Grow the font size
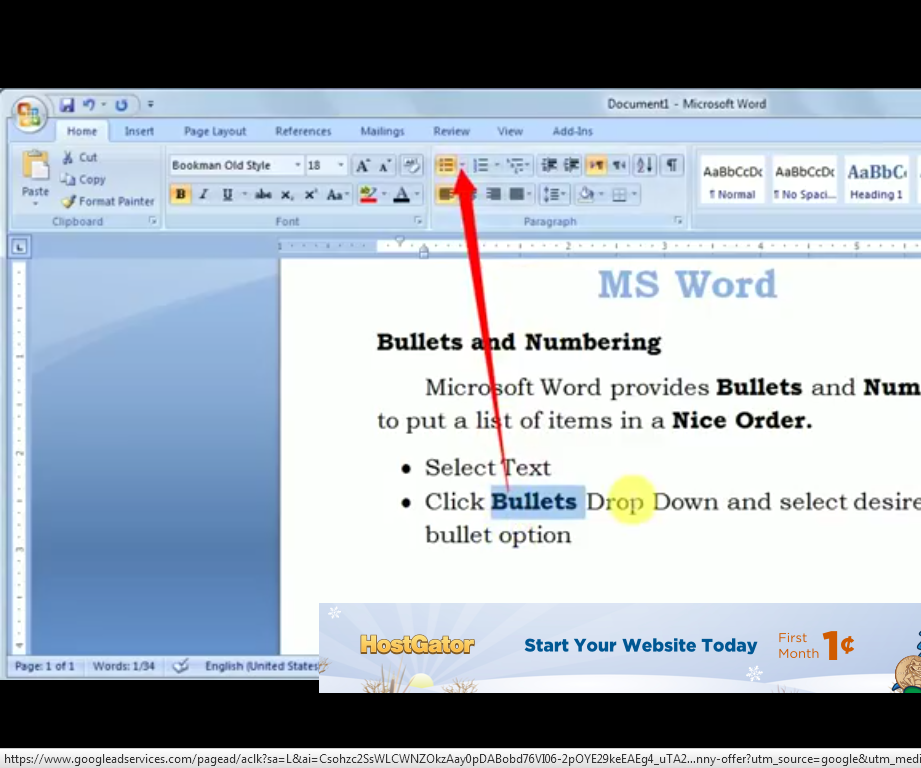Viewport: 921px width, 768px height. point(362,166)
